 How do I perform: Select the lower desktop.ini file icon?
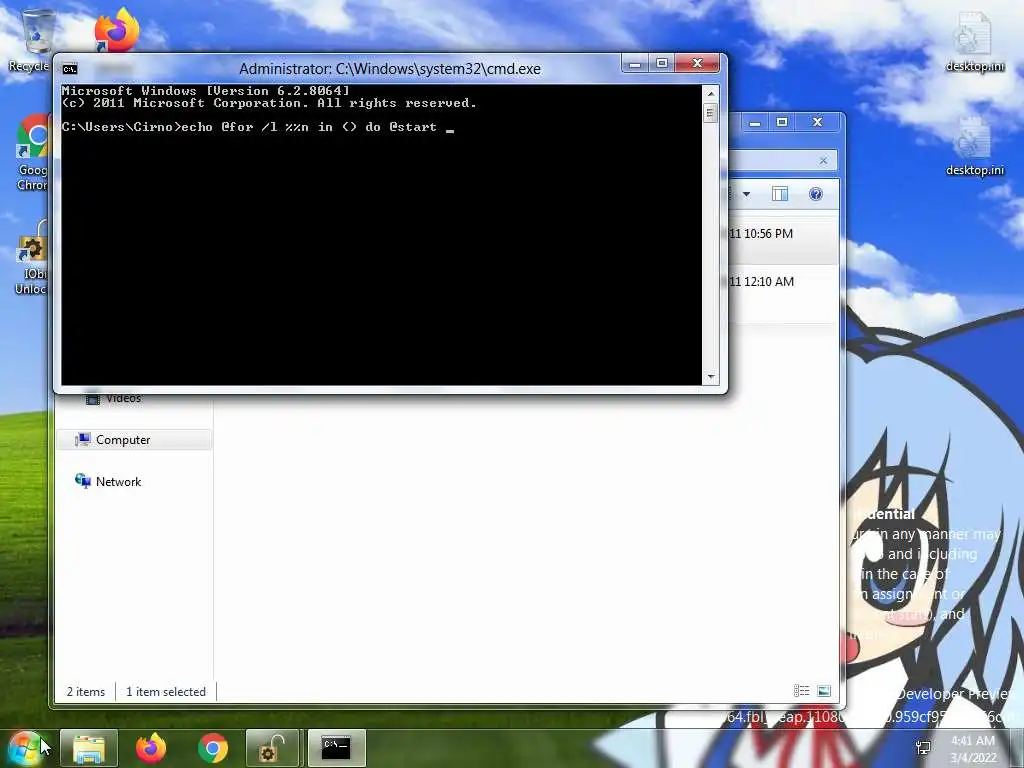(974, 145)
